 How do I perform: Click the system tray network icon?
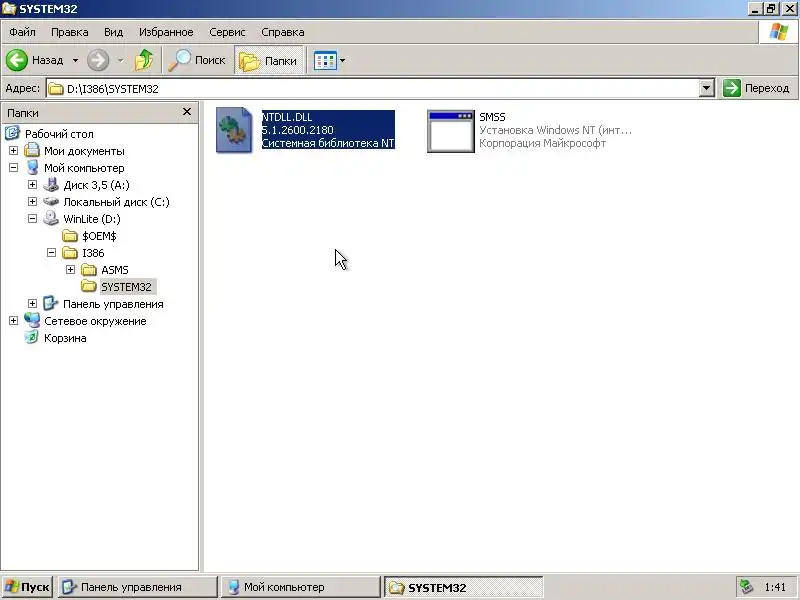(x=746, y=587)
